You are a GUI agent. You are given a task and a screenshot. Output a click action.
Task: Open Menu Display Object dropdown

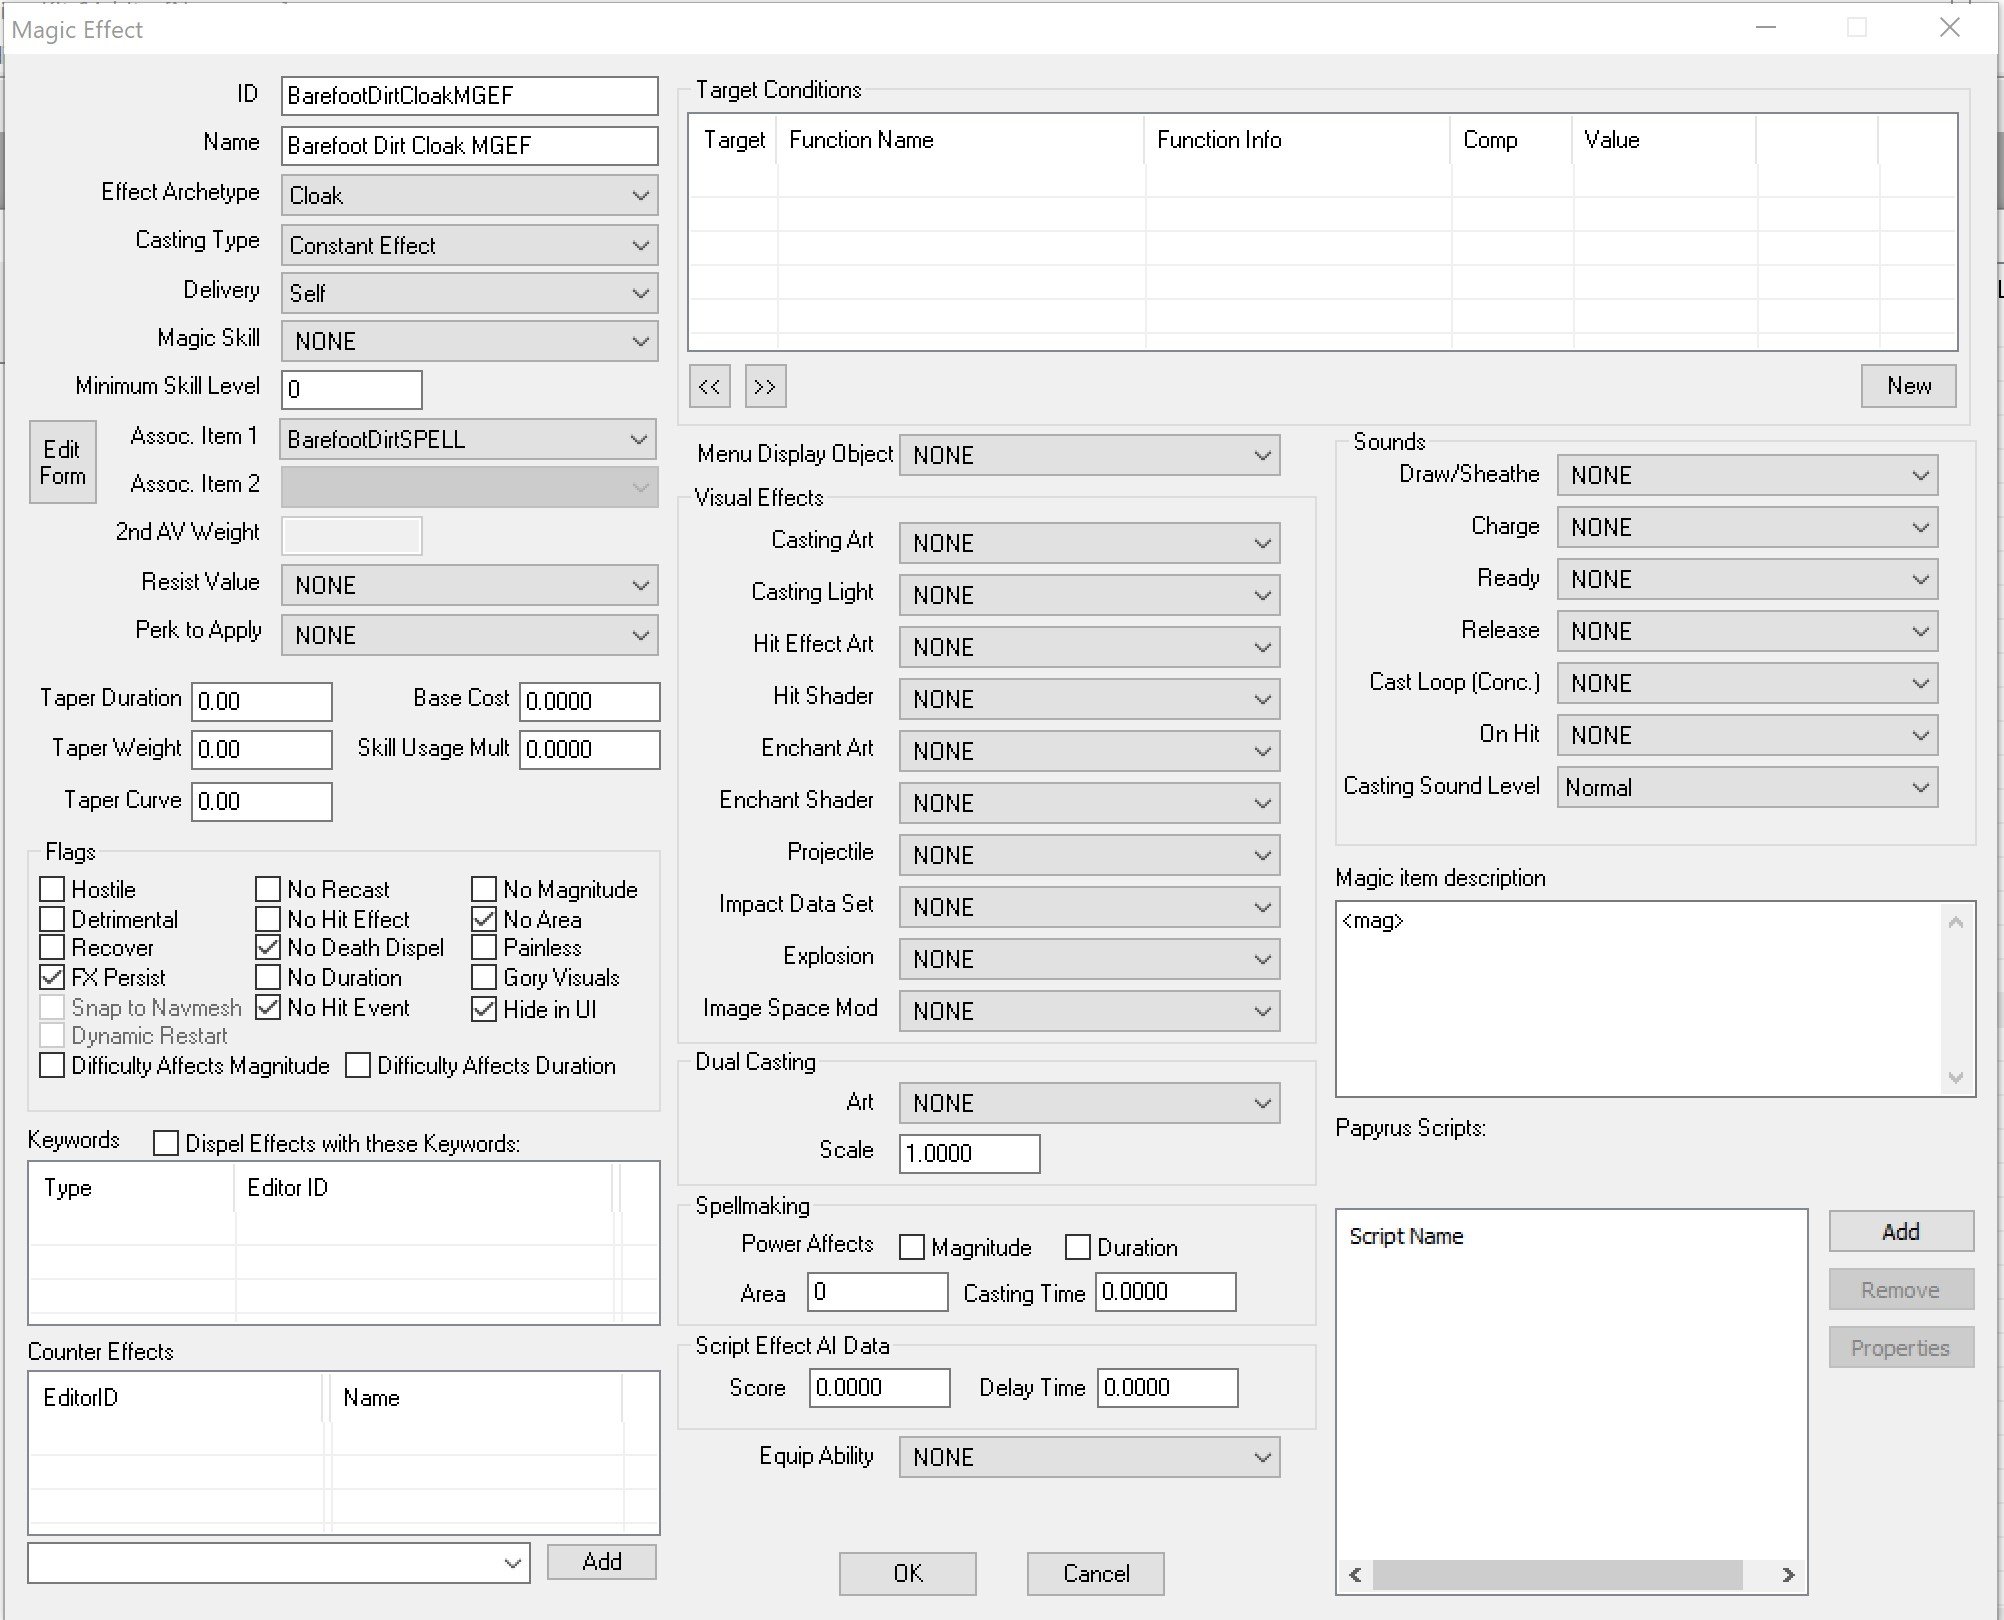(1089, 455)
